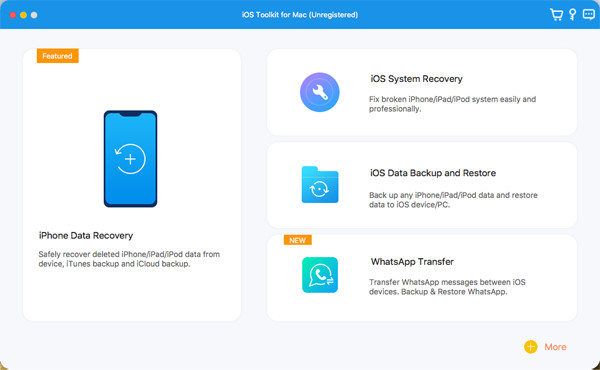Click the blue backup folder icon
This screenshot has height=370, width=600.
320,184
